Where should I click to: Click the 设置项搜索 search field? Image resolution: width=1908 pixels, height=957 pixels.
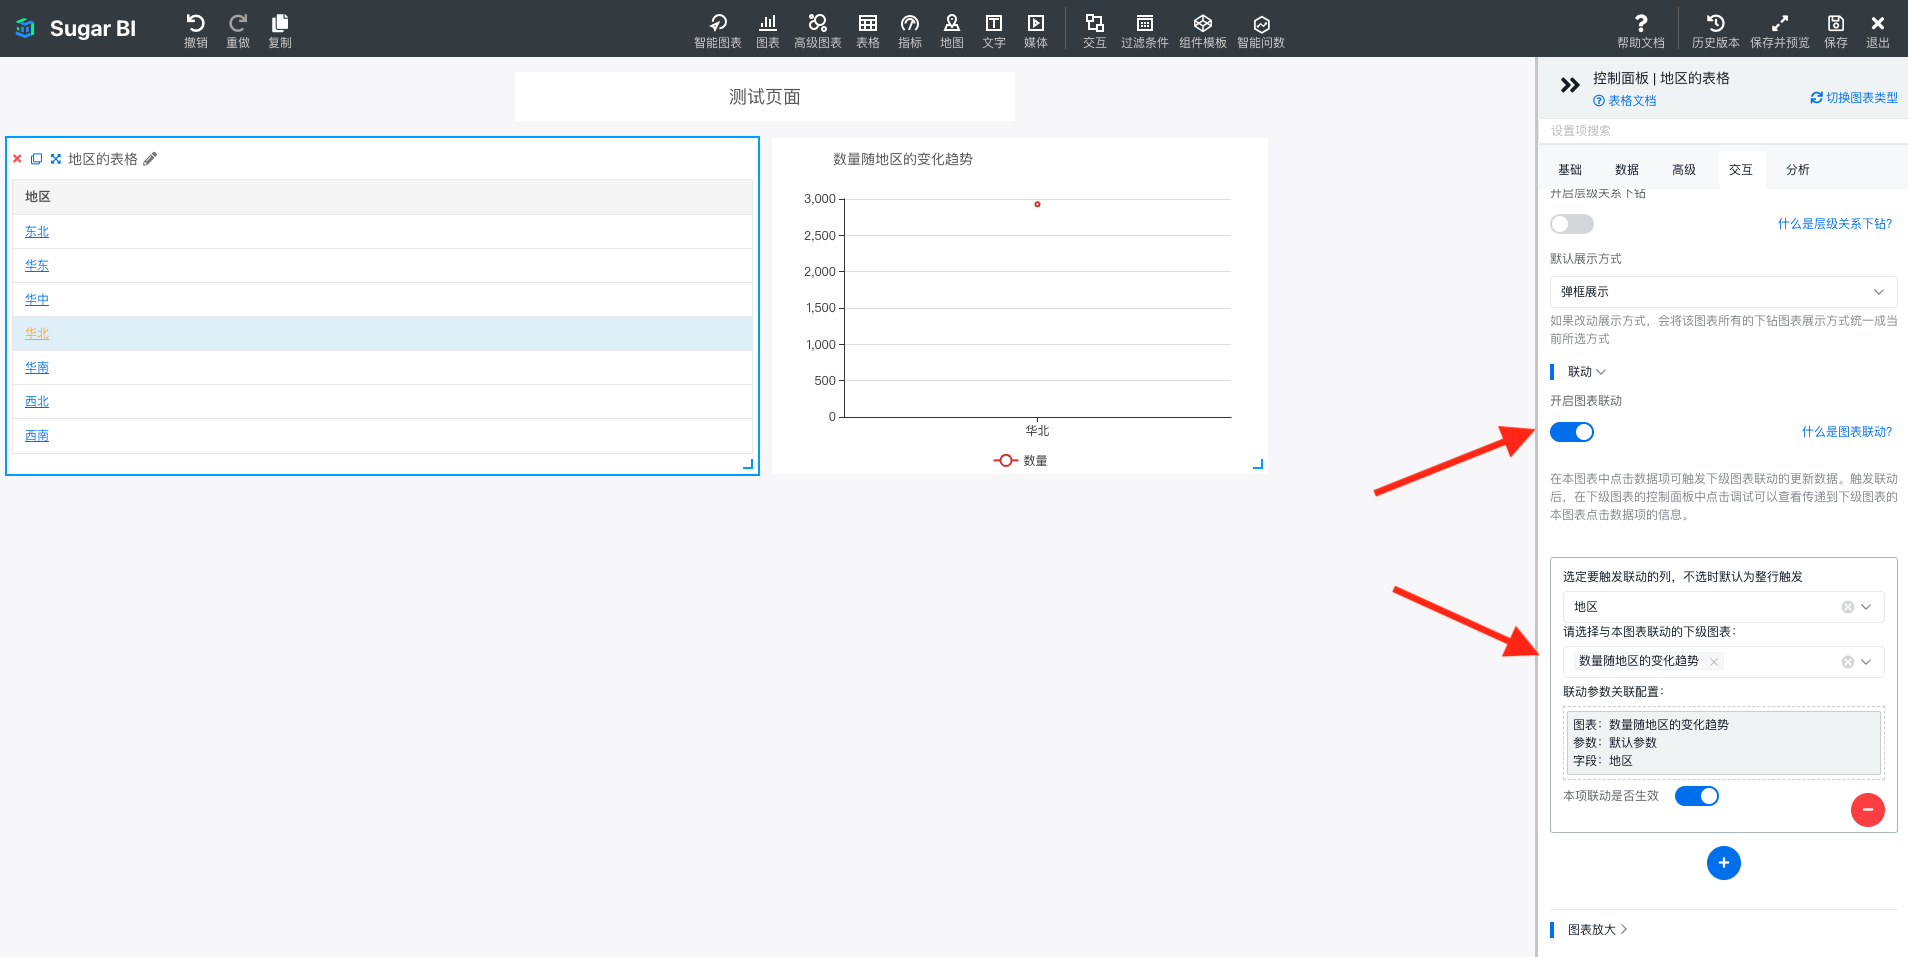point(1724,131)
